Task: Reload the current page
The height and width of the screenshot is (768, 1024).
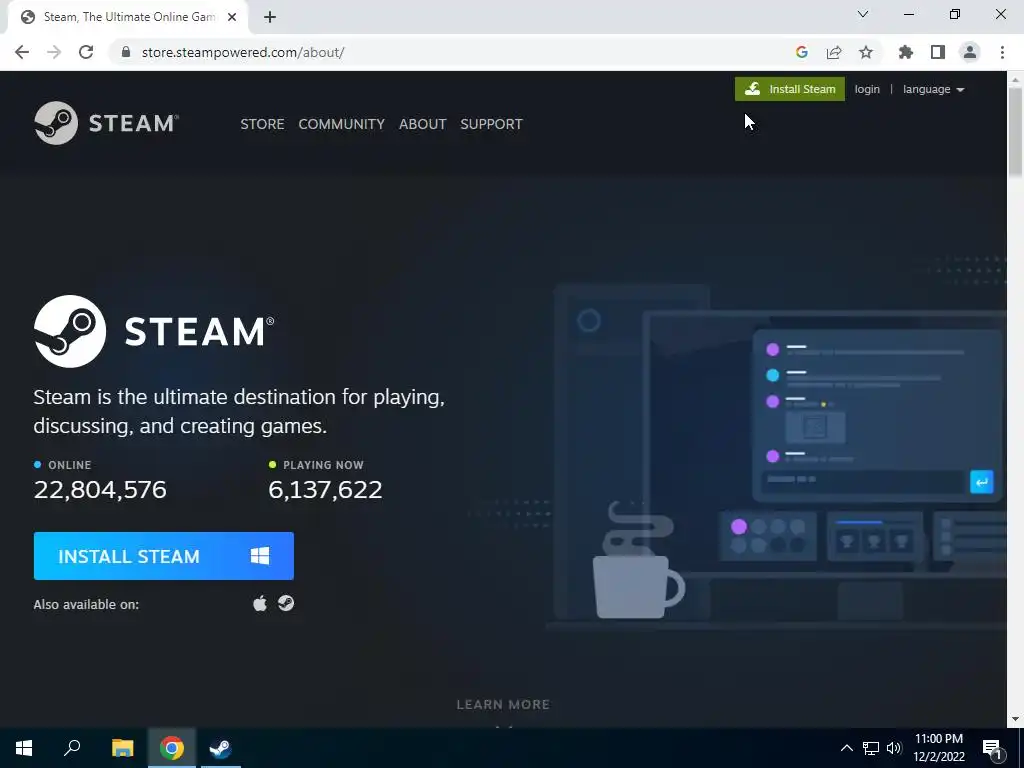Action: pyautogui.click(x=86, y=52)
